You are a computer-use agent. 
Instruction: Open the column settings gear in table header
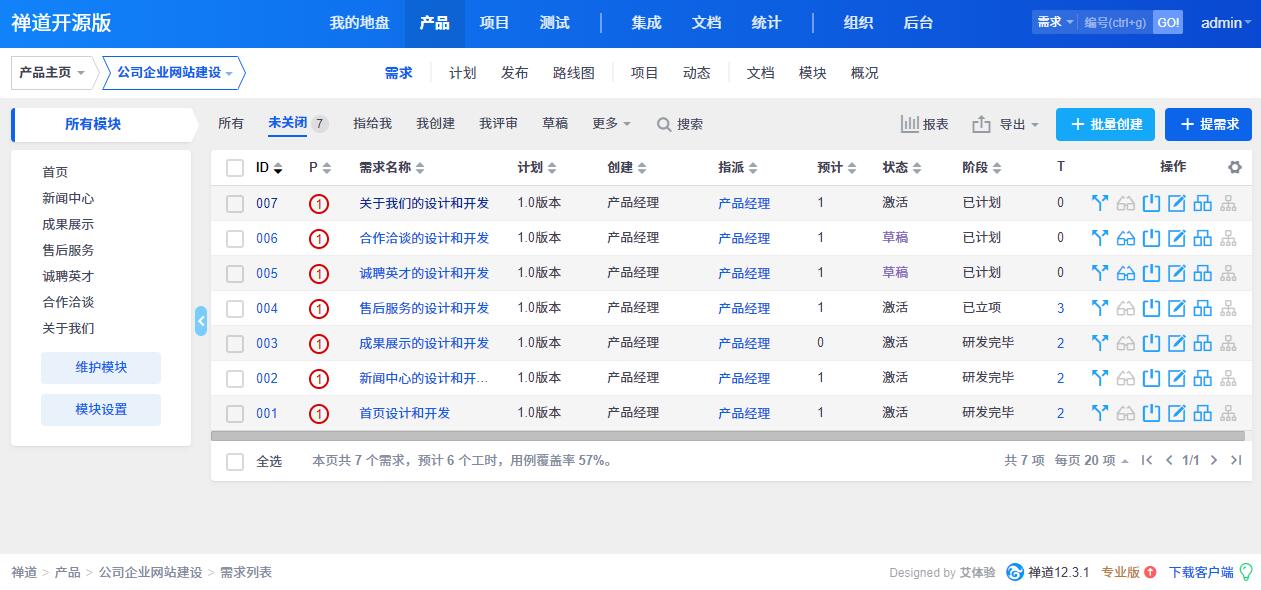click(1235, 168)
